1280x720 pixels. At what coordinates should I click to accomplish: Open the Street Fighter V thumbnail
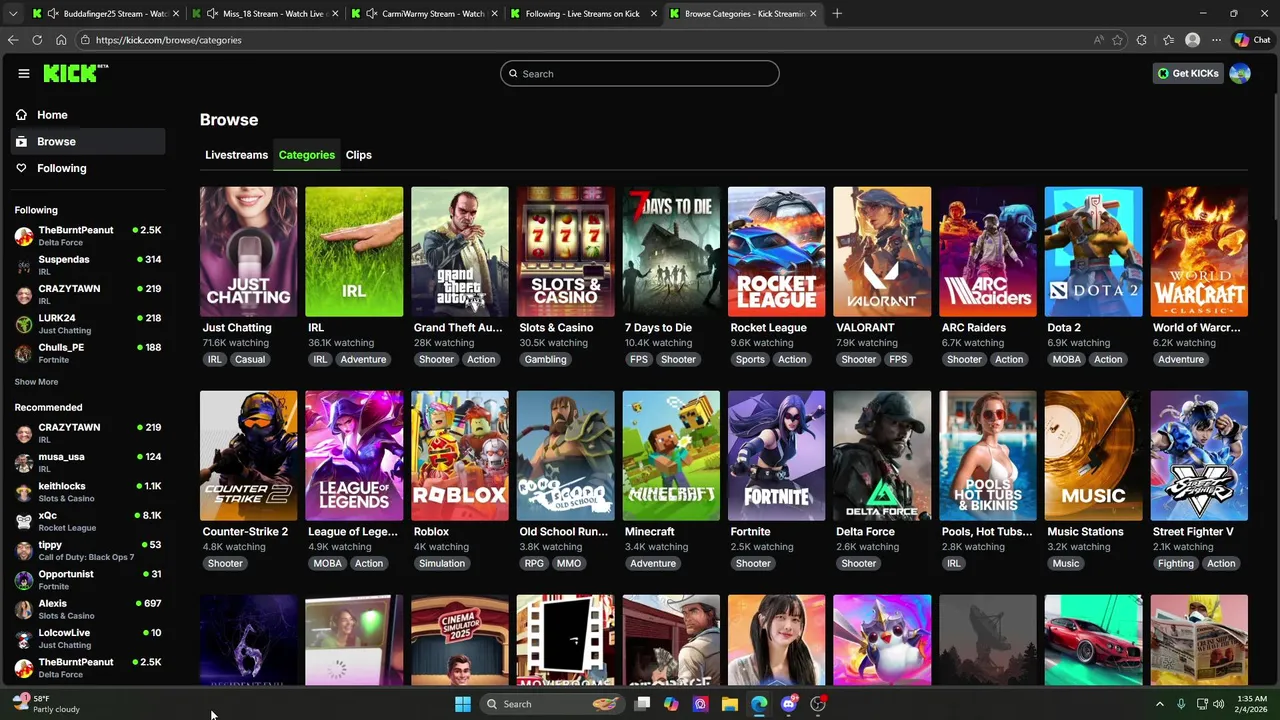pos(1199,456)
